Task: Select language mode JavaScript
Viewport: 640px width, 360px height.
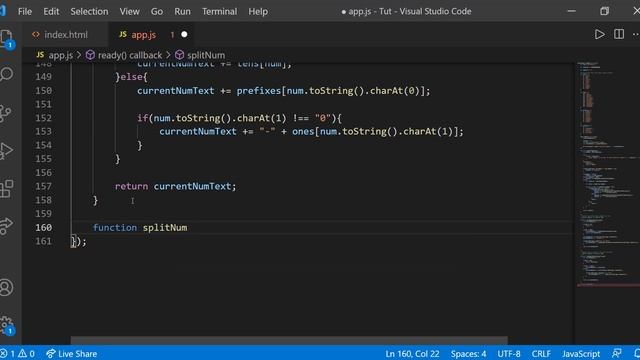Action: (580, 353)
